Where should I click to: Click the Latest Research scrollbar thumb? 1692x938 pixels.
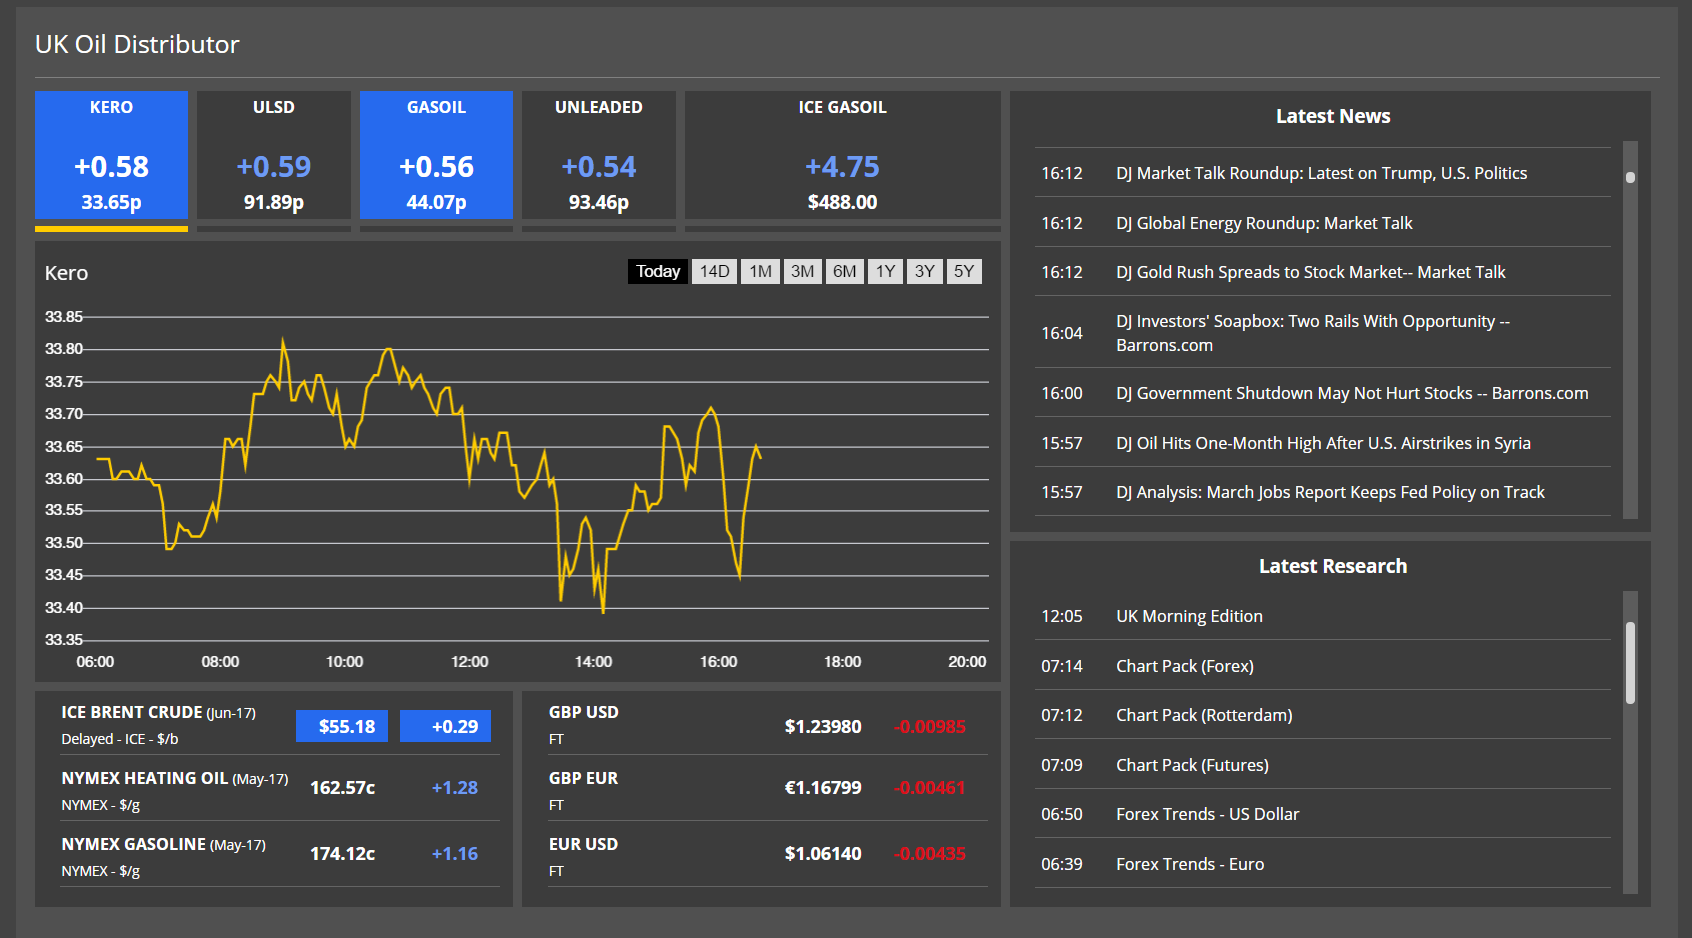point(1630,663)
